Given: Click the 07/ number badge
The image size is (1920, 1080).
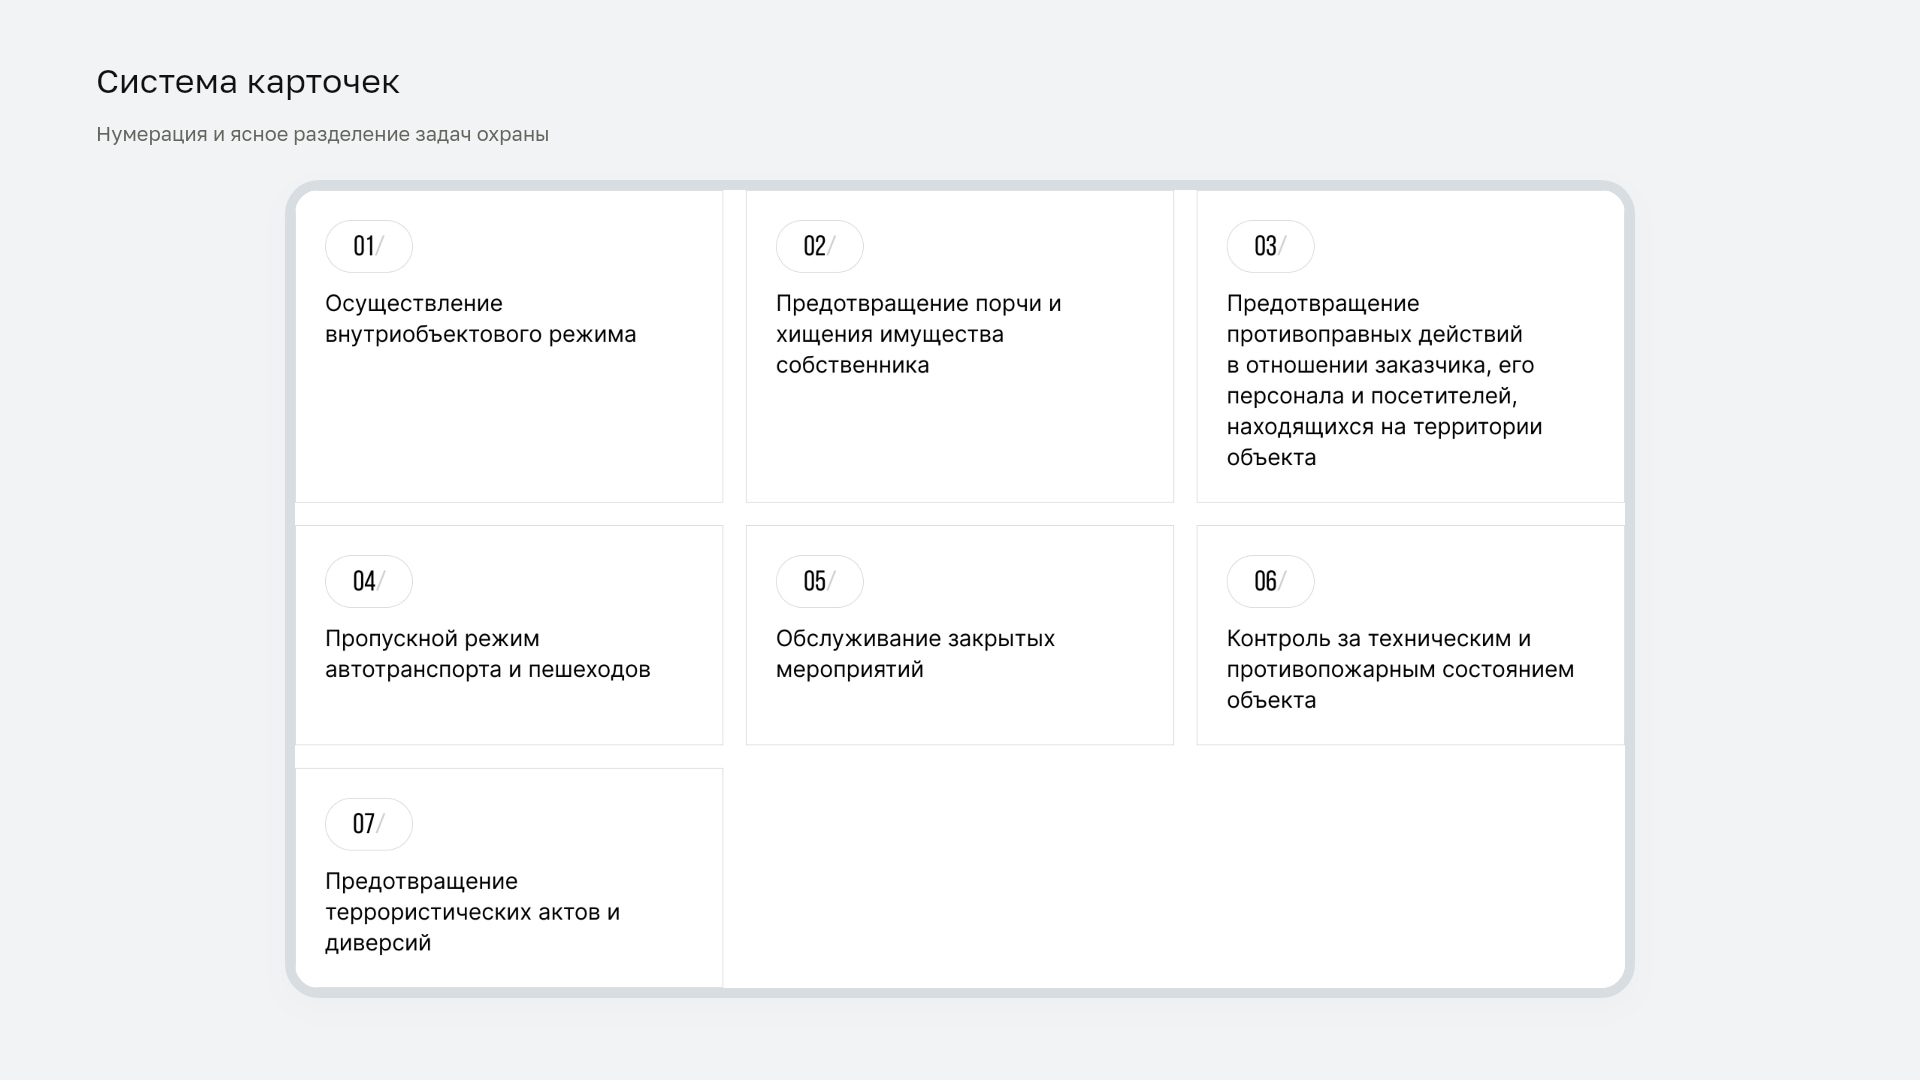Looking at the screenshot, I should 368,824.
